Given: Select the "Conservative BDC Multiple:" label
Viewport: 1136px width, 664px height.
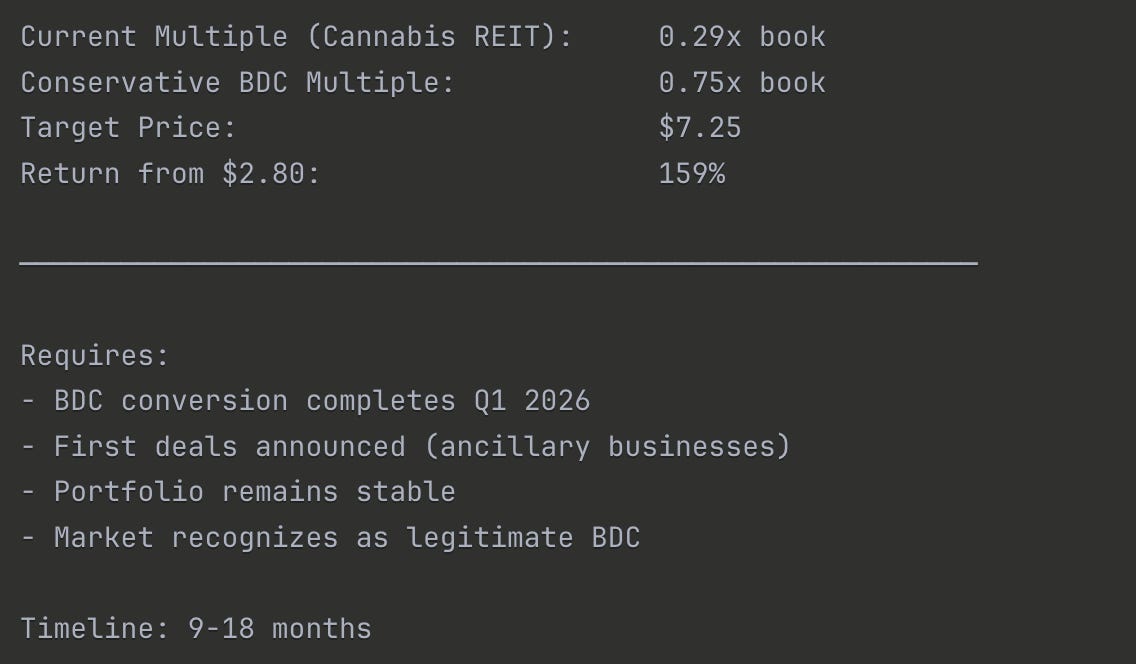Looking at the screenshot, I should tap(237, 83).
